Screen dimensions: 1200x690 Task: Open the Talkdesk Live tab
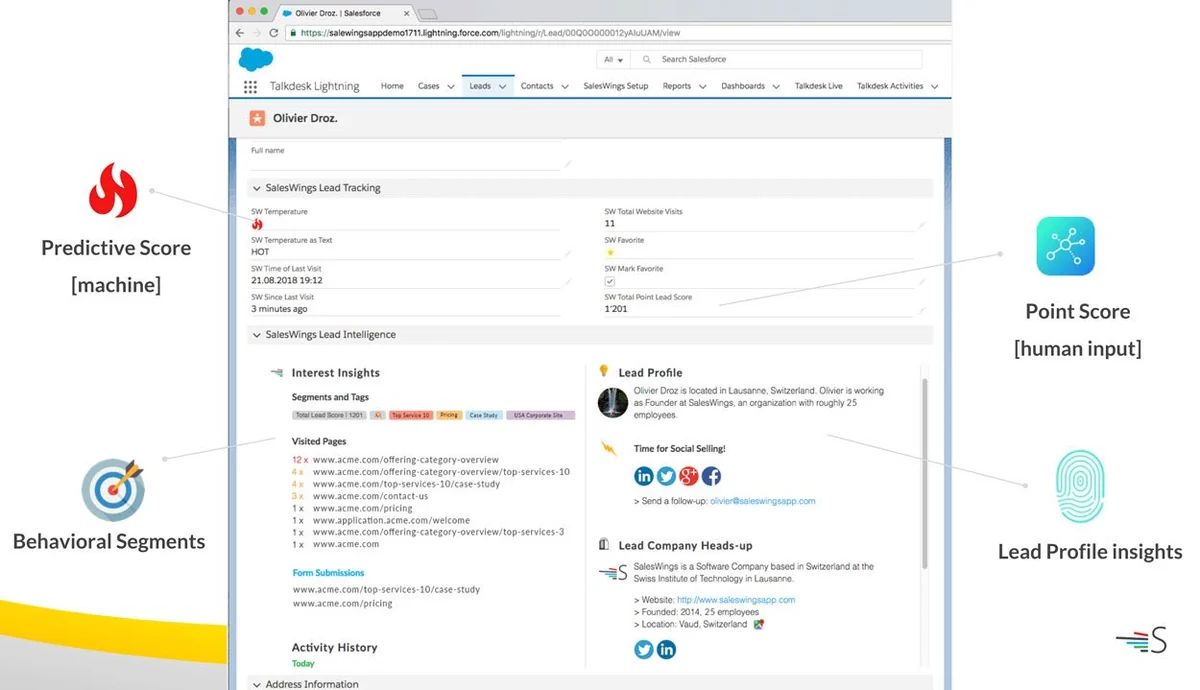click(x=819, y=86)
